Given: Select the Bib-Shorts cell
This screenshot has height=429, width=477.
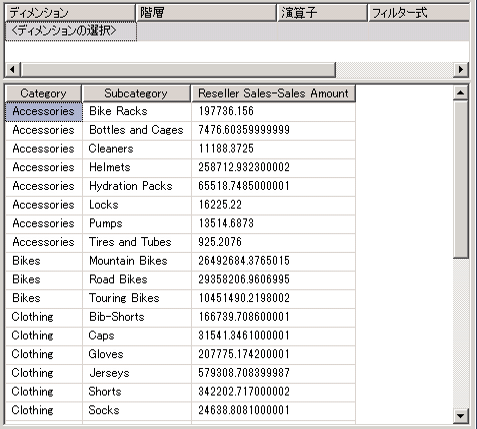Looking at the screenshot, I should 137,317.
